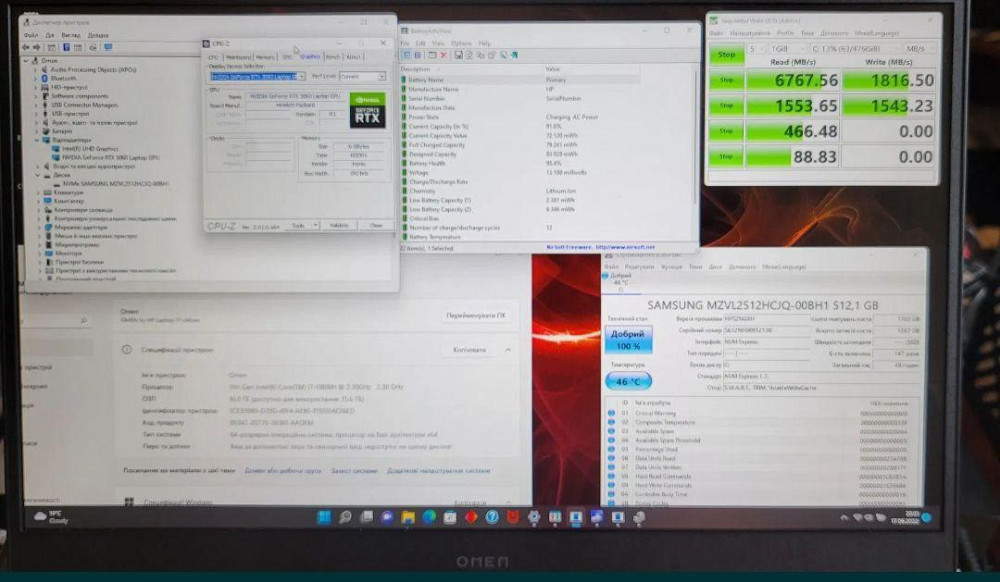
Task: Click the Bluetooth device category icon
Action: pyautogui.click(x=45, y=78)
